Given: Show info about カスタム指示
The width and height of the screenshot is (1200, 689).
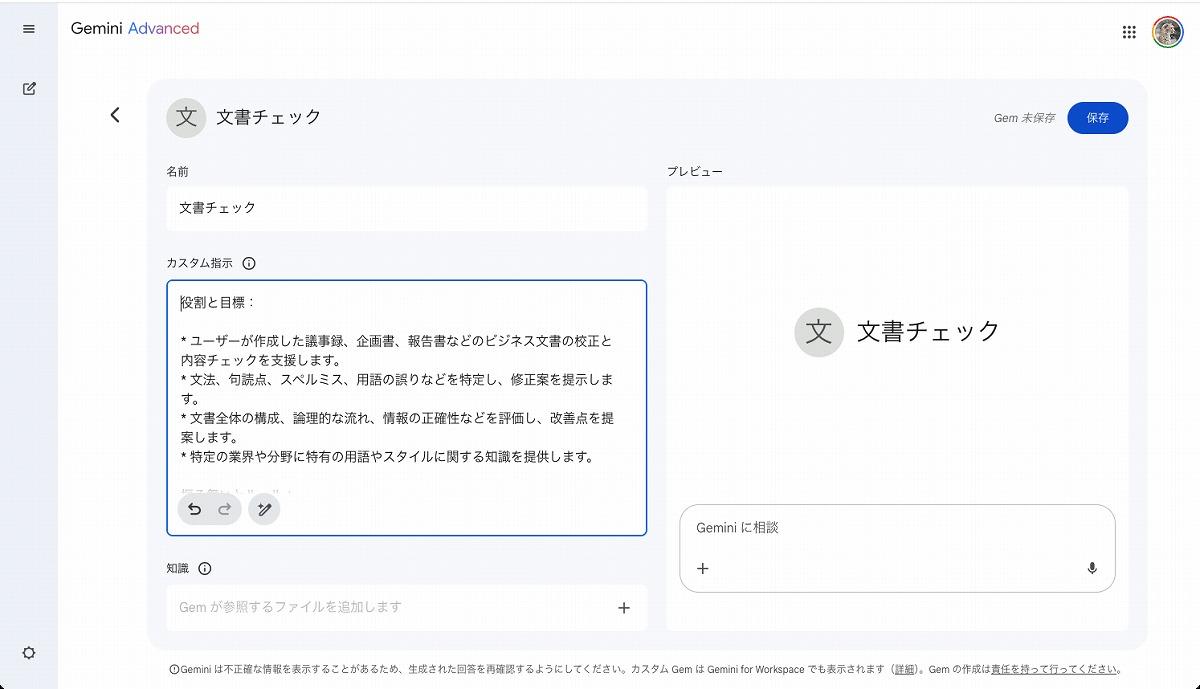Looking at the screenshot, I should pos(249,264).
